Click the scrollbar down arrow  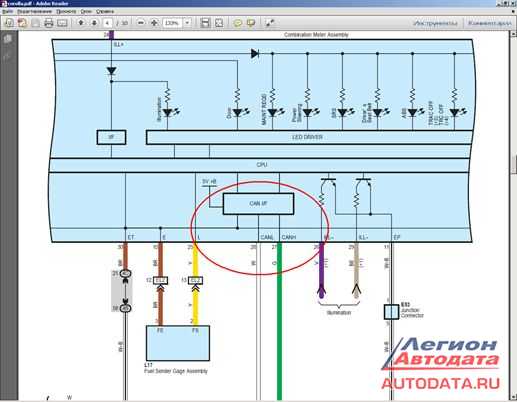point(514,396)
